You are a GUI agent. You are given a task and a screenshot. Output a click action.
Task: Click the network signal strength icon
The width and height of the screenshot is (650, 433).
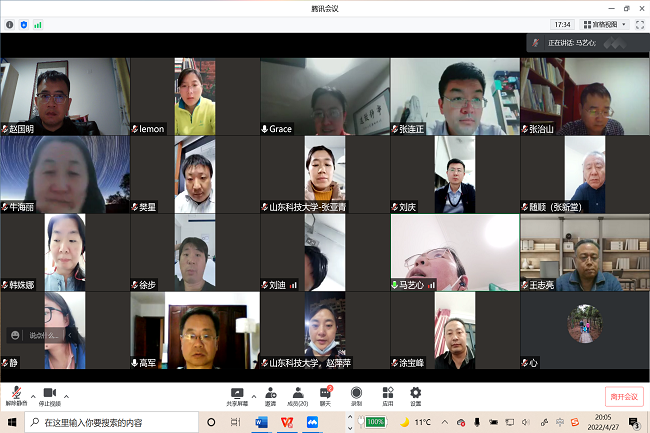click(38, 24)
